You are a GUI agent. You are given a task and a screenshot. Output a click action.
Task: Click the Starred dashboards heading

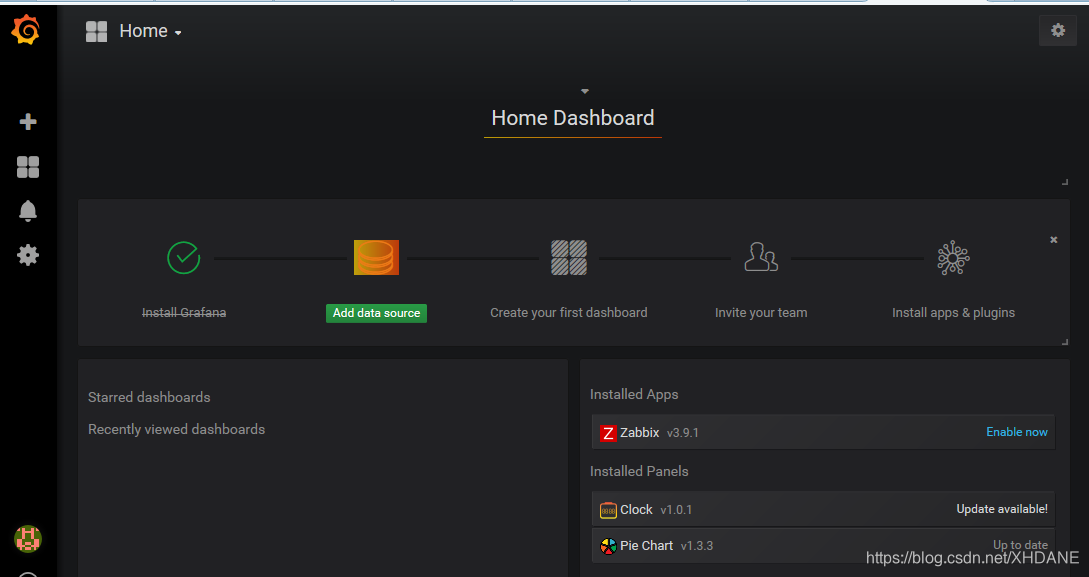click(x=149, y=397)
